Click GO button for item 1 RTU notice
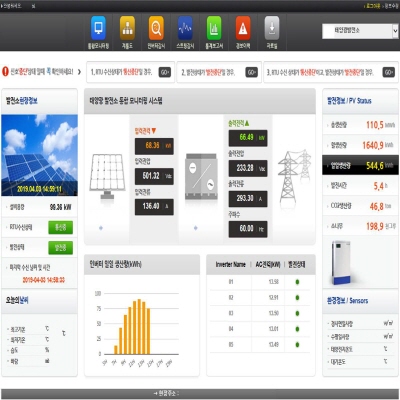This screenshot has height=400, width=400. pos(165,72)
